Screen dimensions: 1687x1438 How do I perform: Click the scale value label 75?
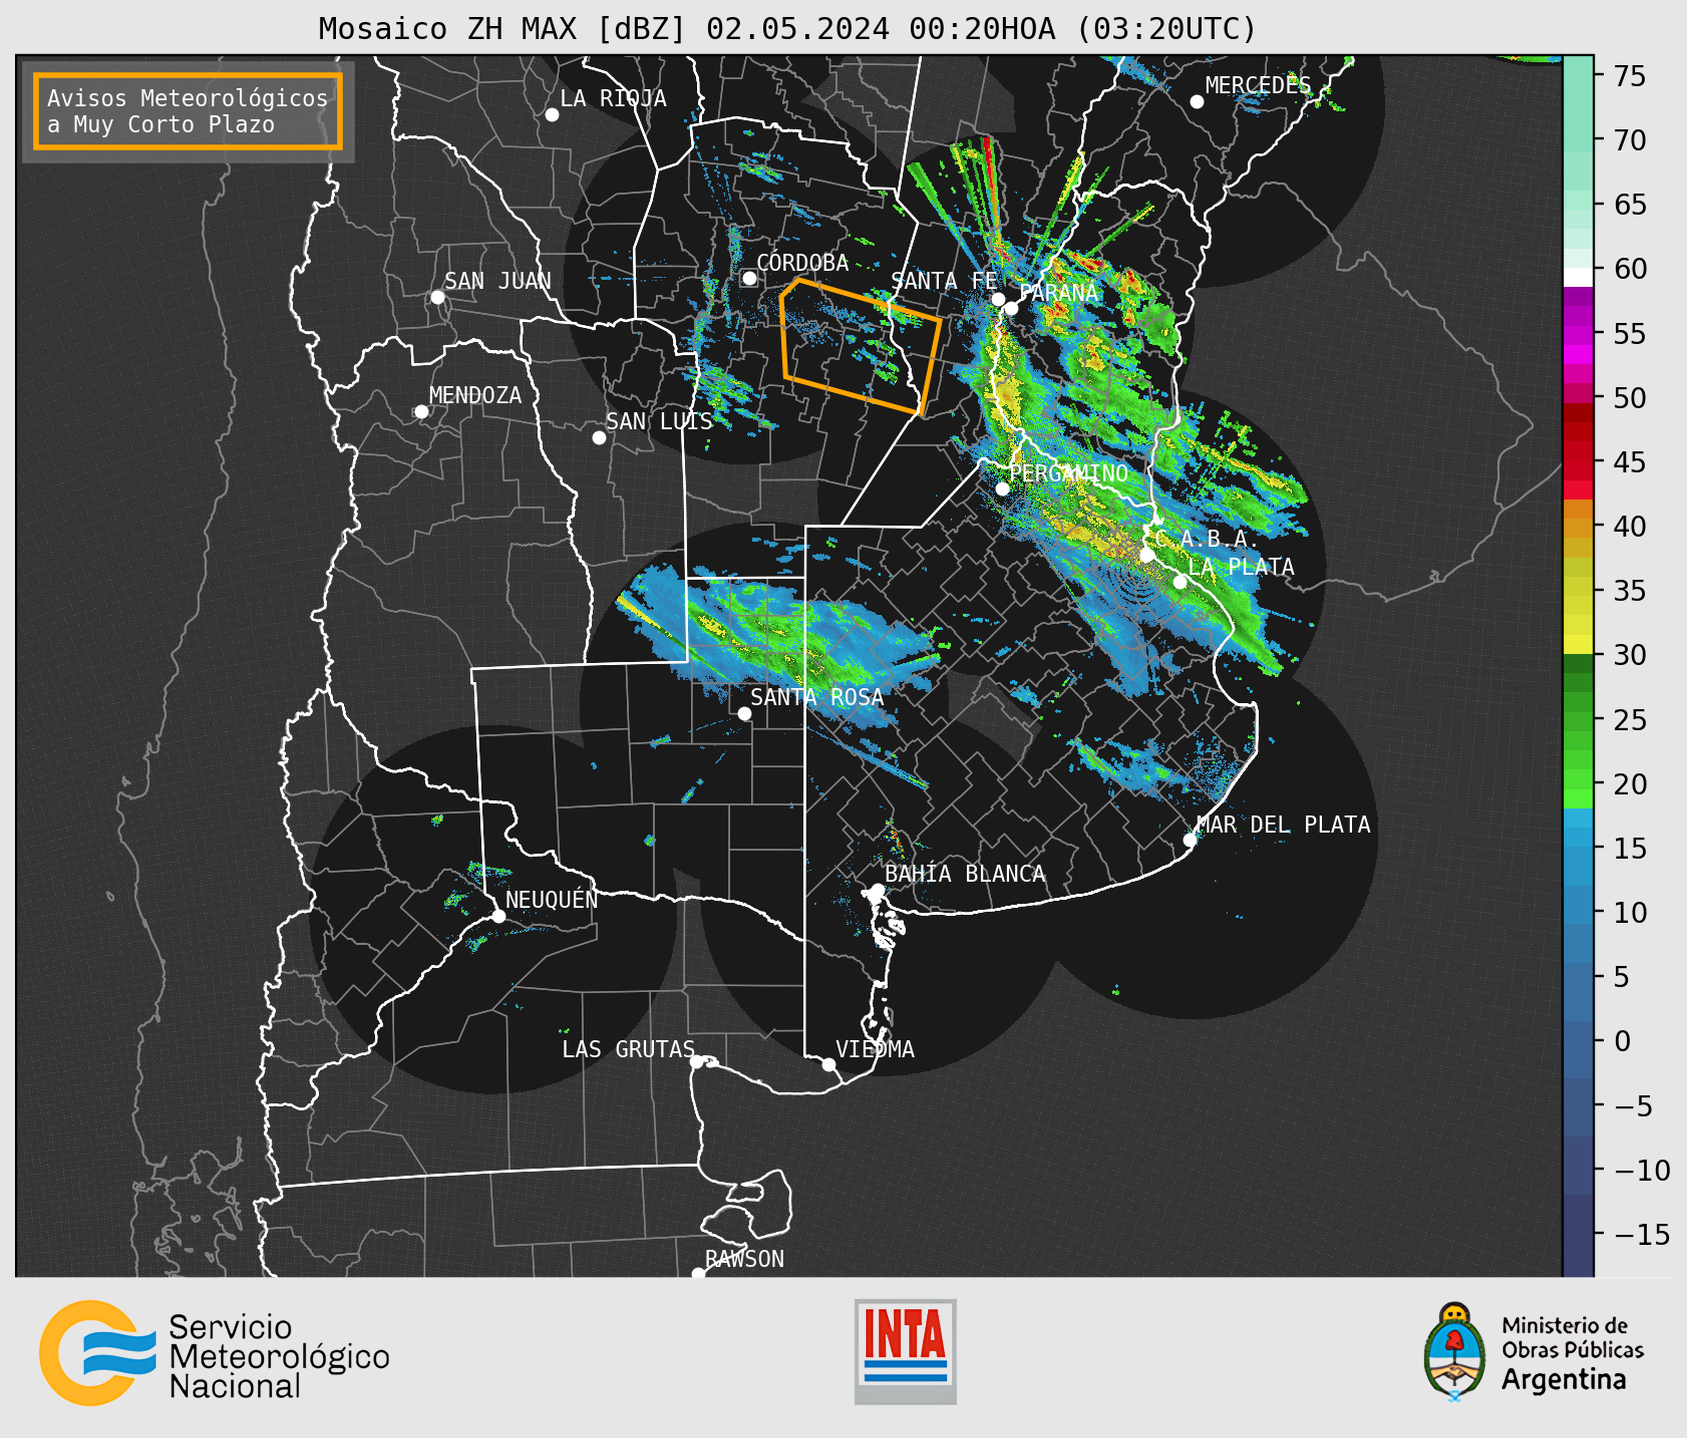tap(1629, 76)
